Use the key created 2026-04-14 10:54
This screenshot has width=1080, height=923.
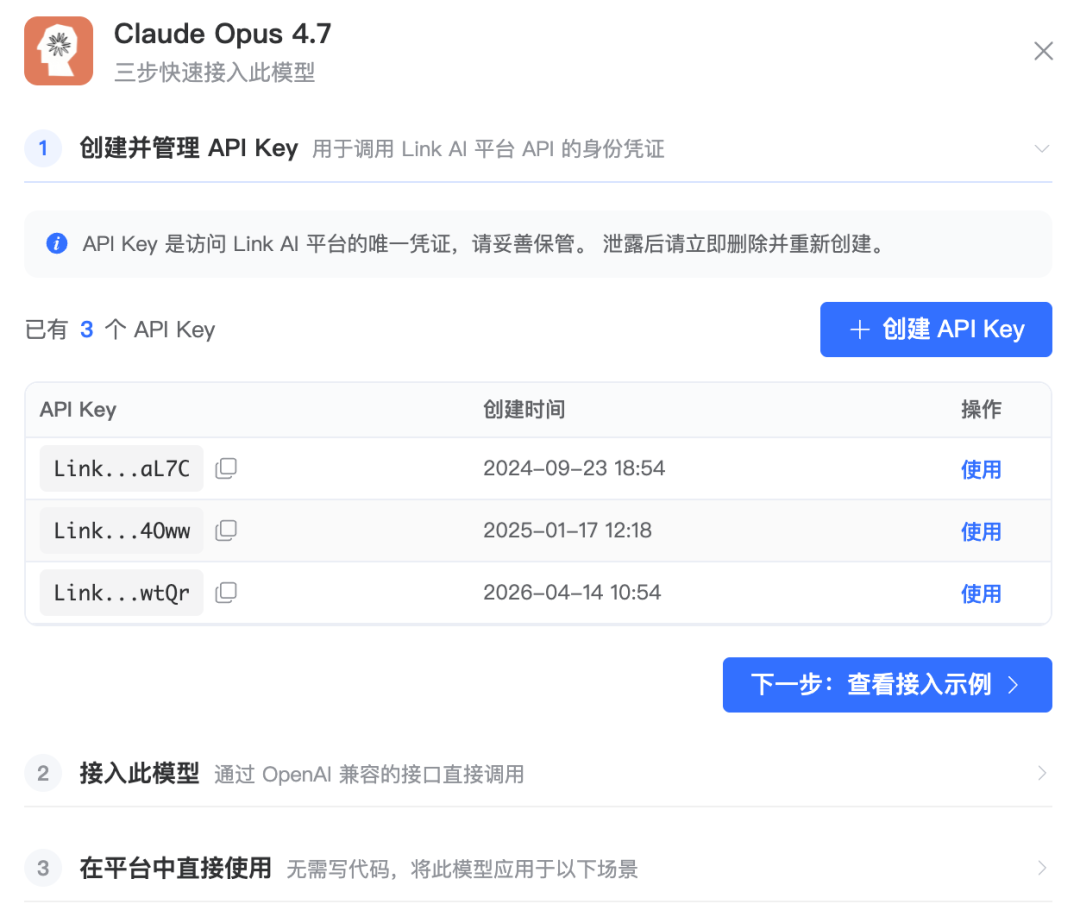[x=981, y=593]
